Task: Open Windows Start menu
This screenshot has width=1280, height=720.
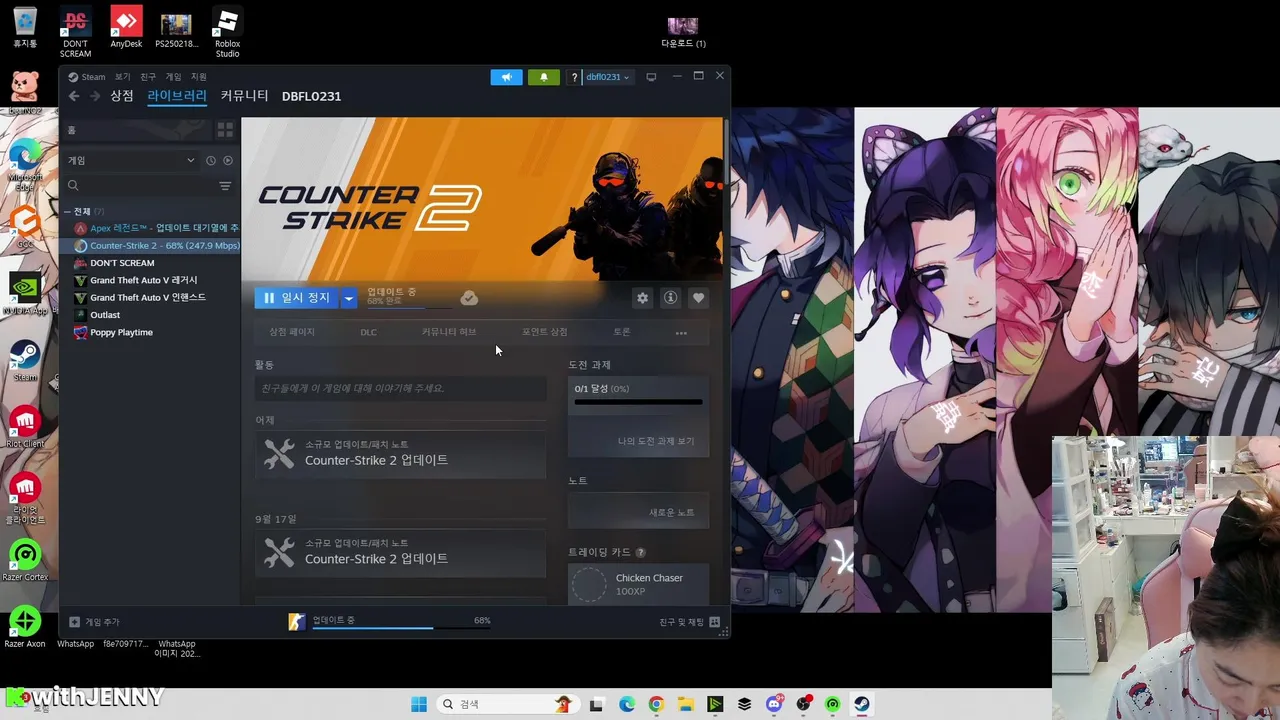Action: pyautogui.click(x=419, y=704)
